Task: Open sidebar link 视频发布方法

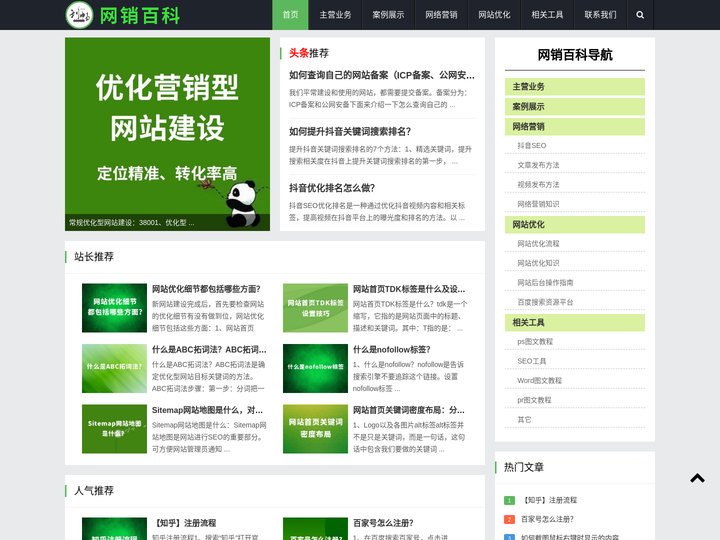Action: [538, 185]
